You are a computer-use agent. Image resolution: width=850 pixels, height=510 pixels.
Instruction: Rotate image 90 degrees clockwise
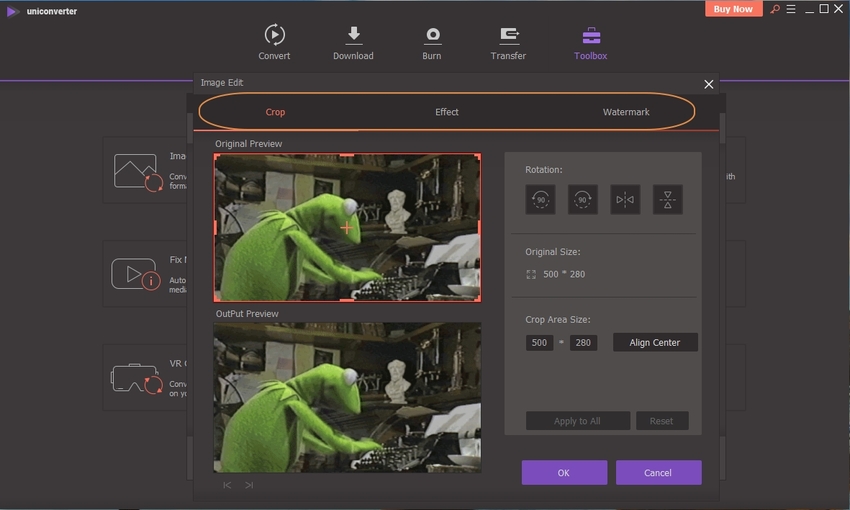pos(583,200)
